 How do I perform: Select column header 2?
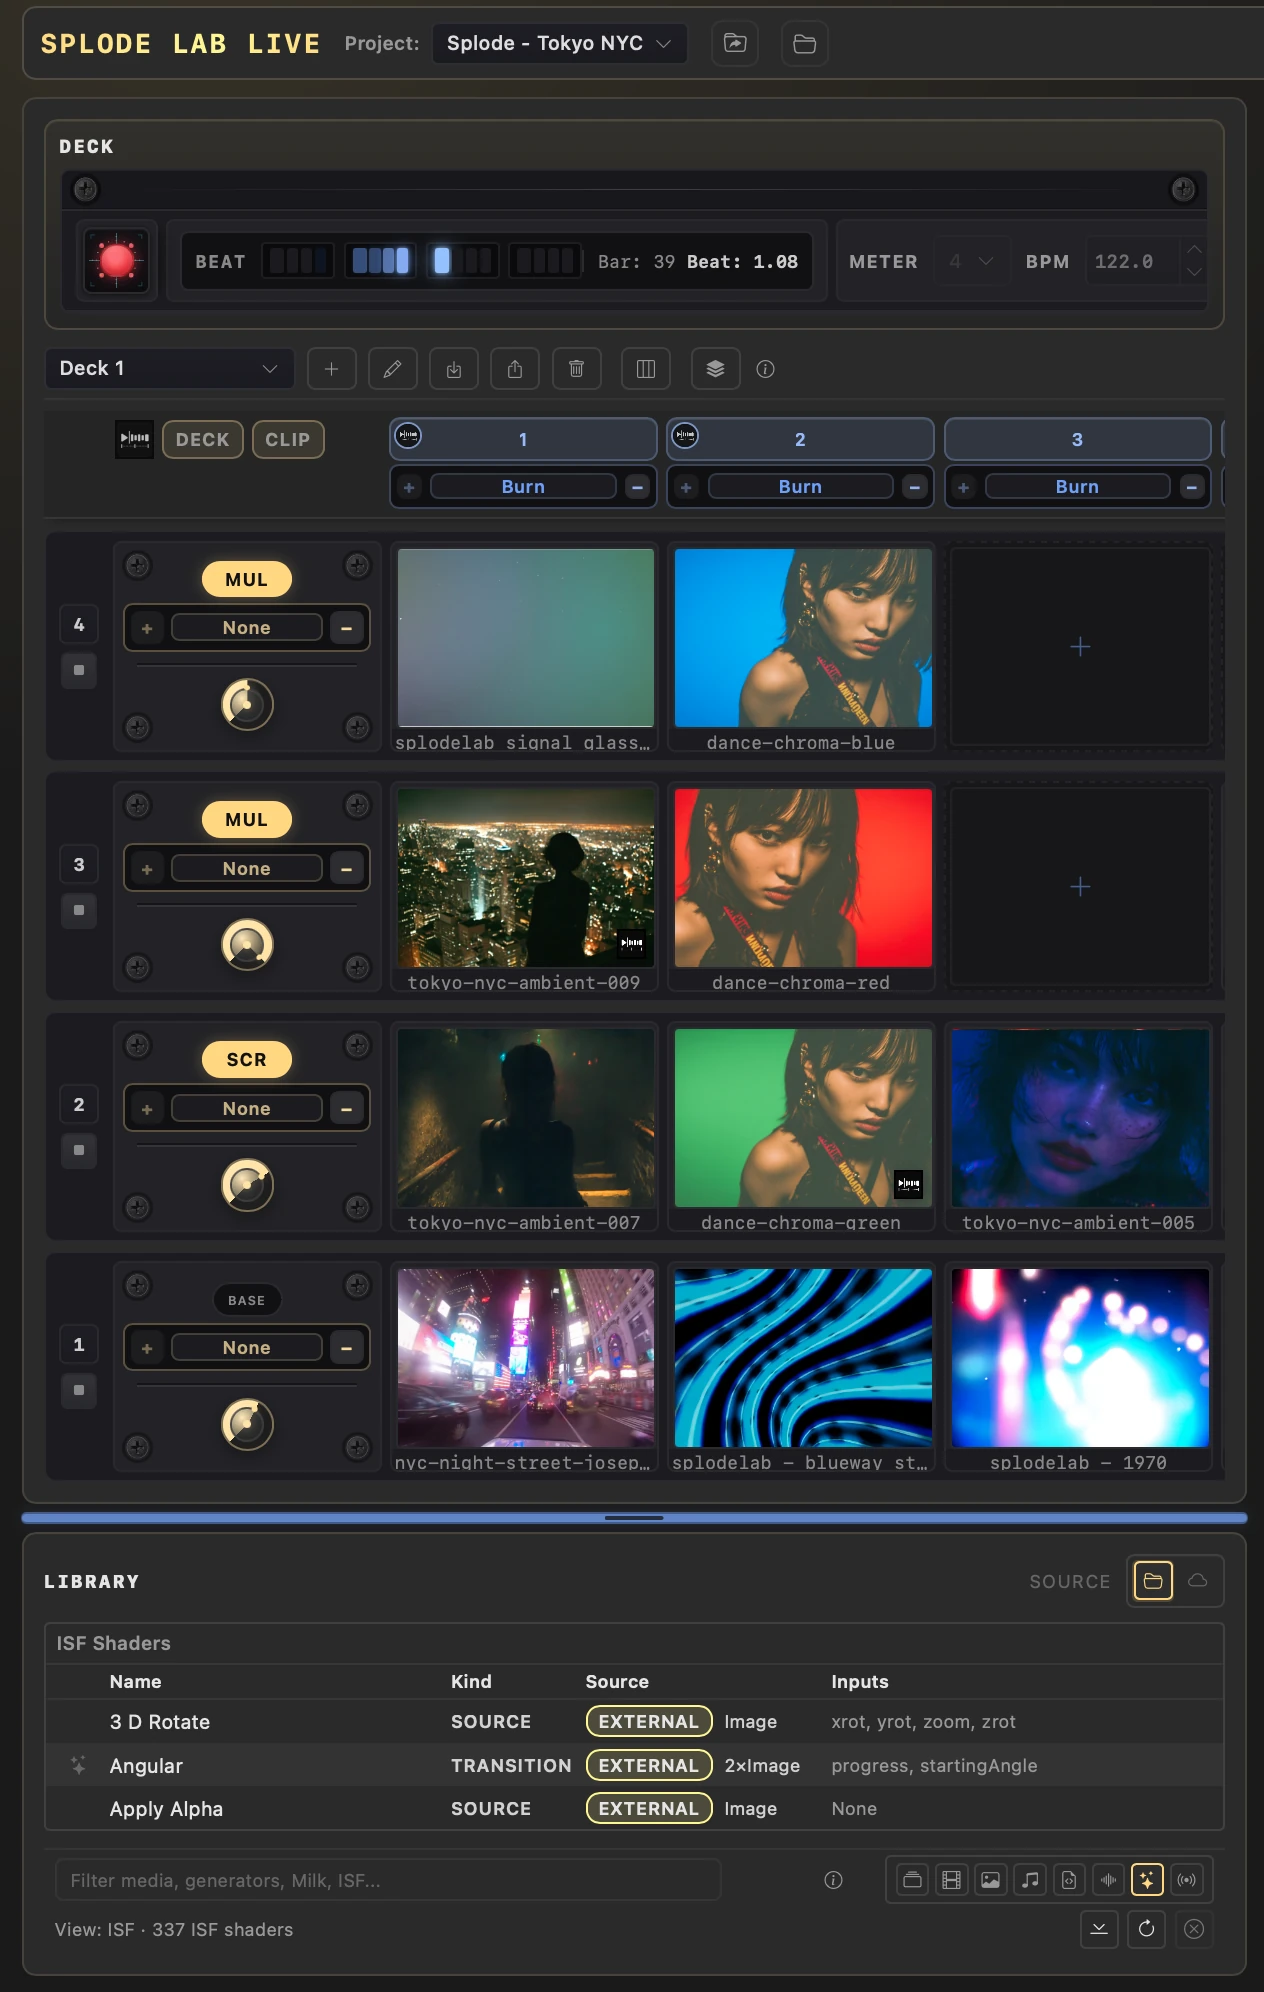click(x=800, y=439)
